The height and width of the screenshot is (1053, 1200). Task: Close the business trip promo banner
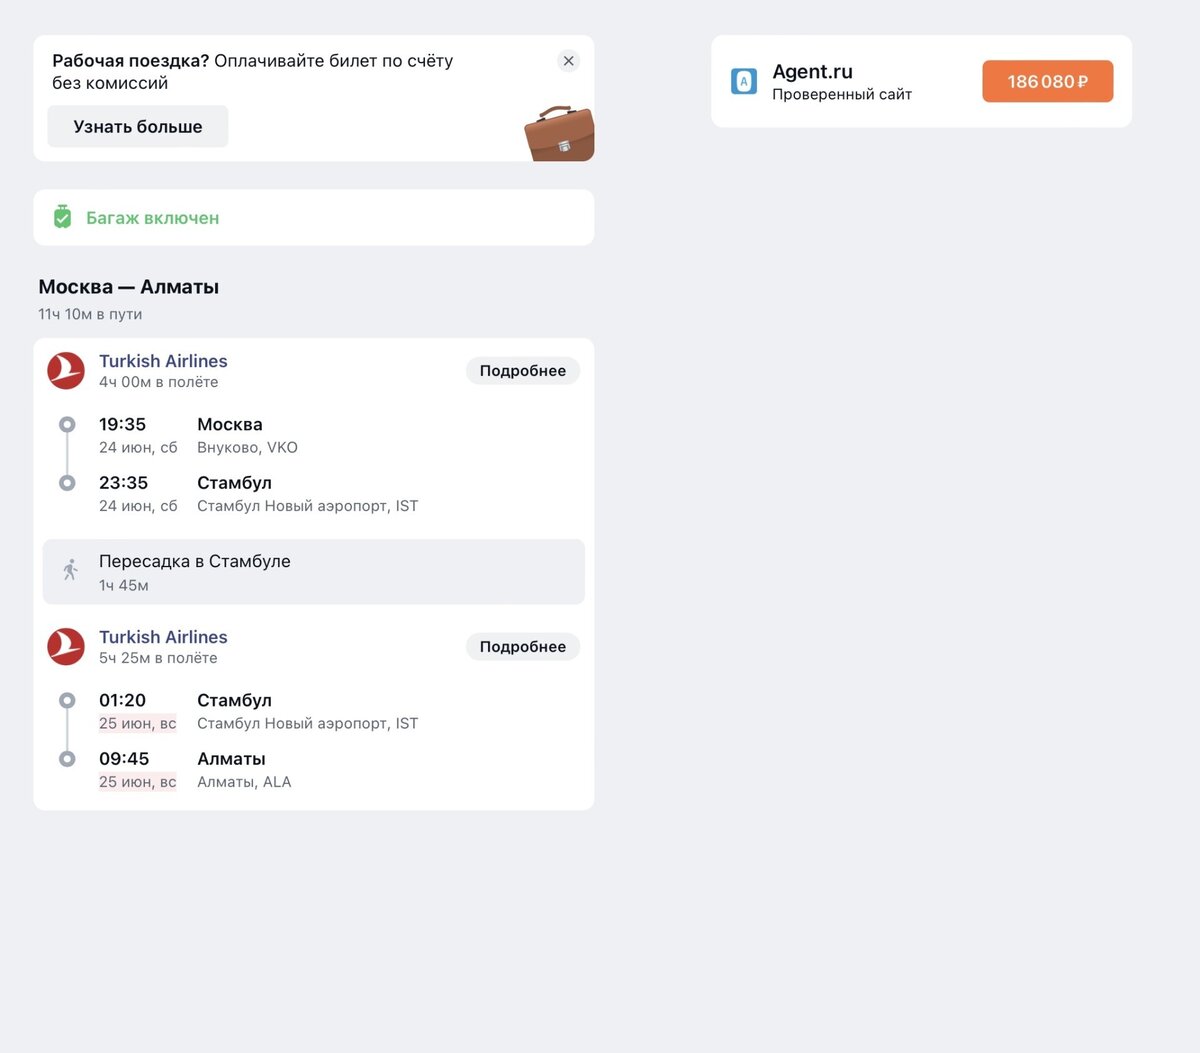click(x=568, y=61)
